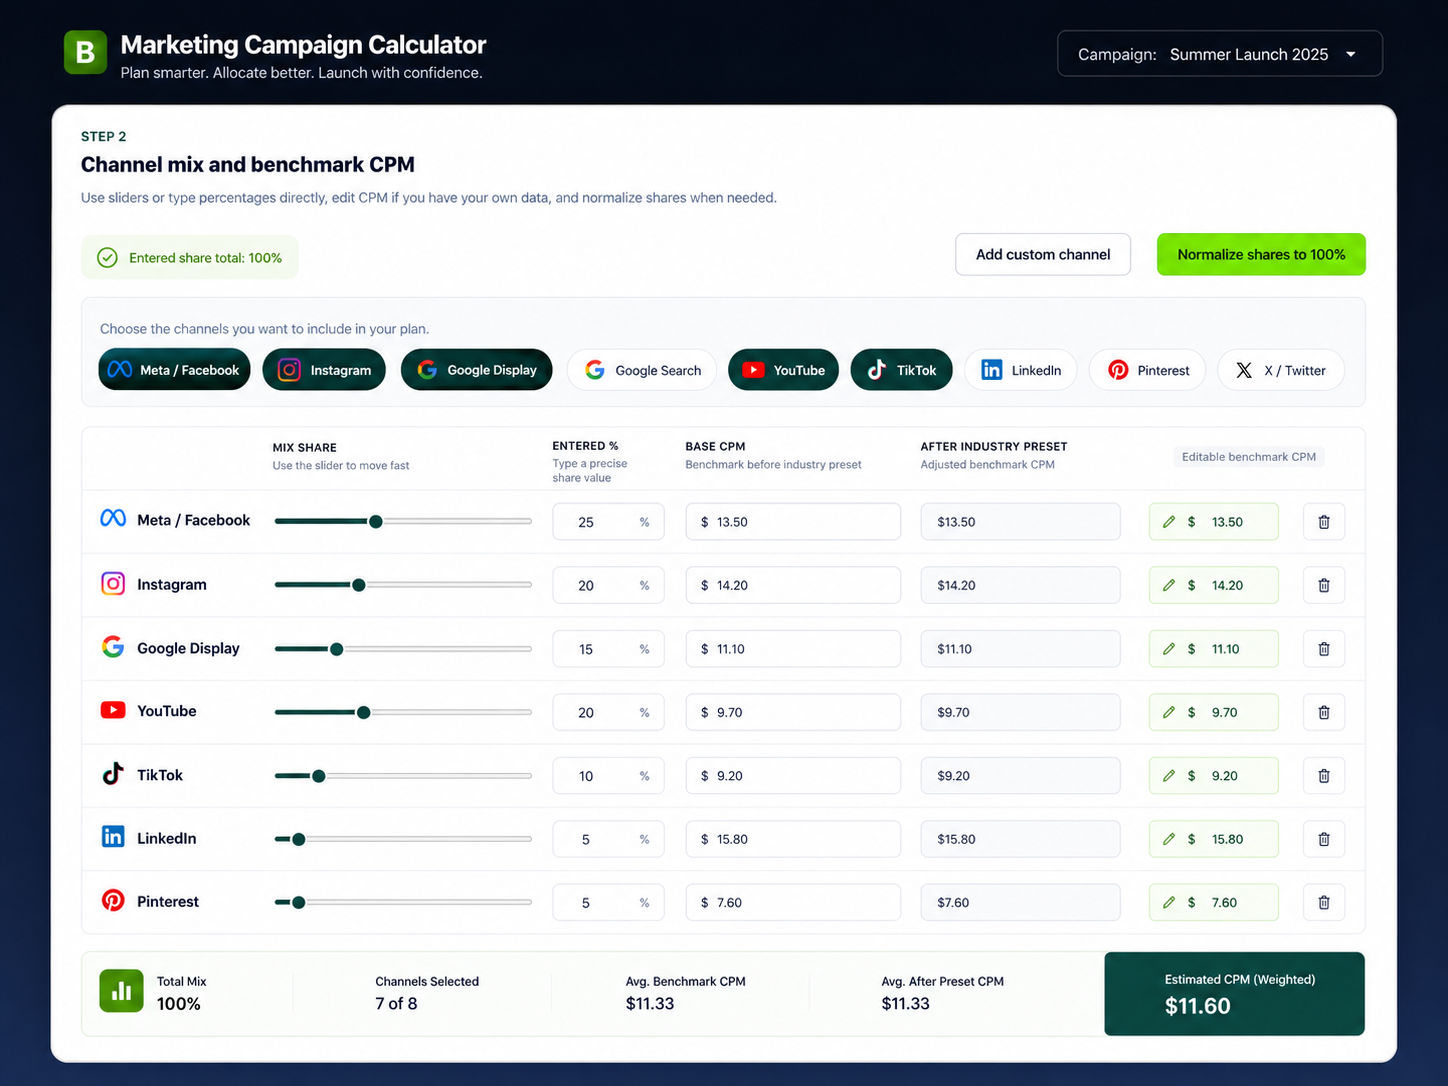1448x1086 pixels.
Task: Click the Estimated CPM (Weighted) $11.60 card
Action: coord(1235,994)
